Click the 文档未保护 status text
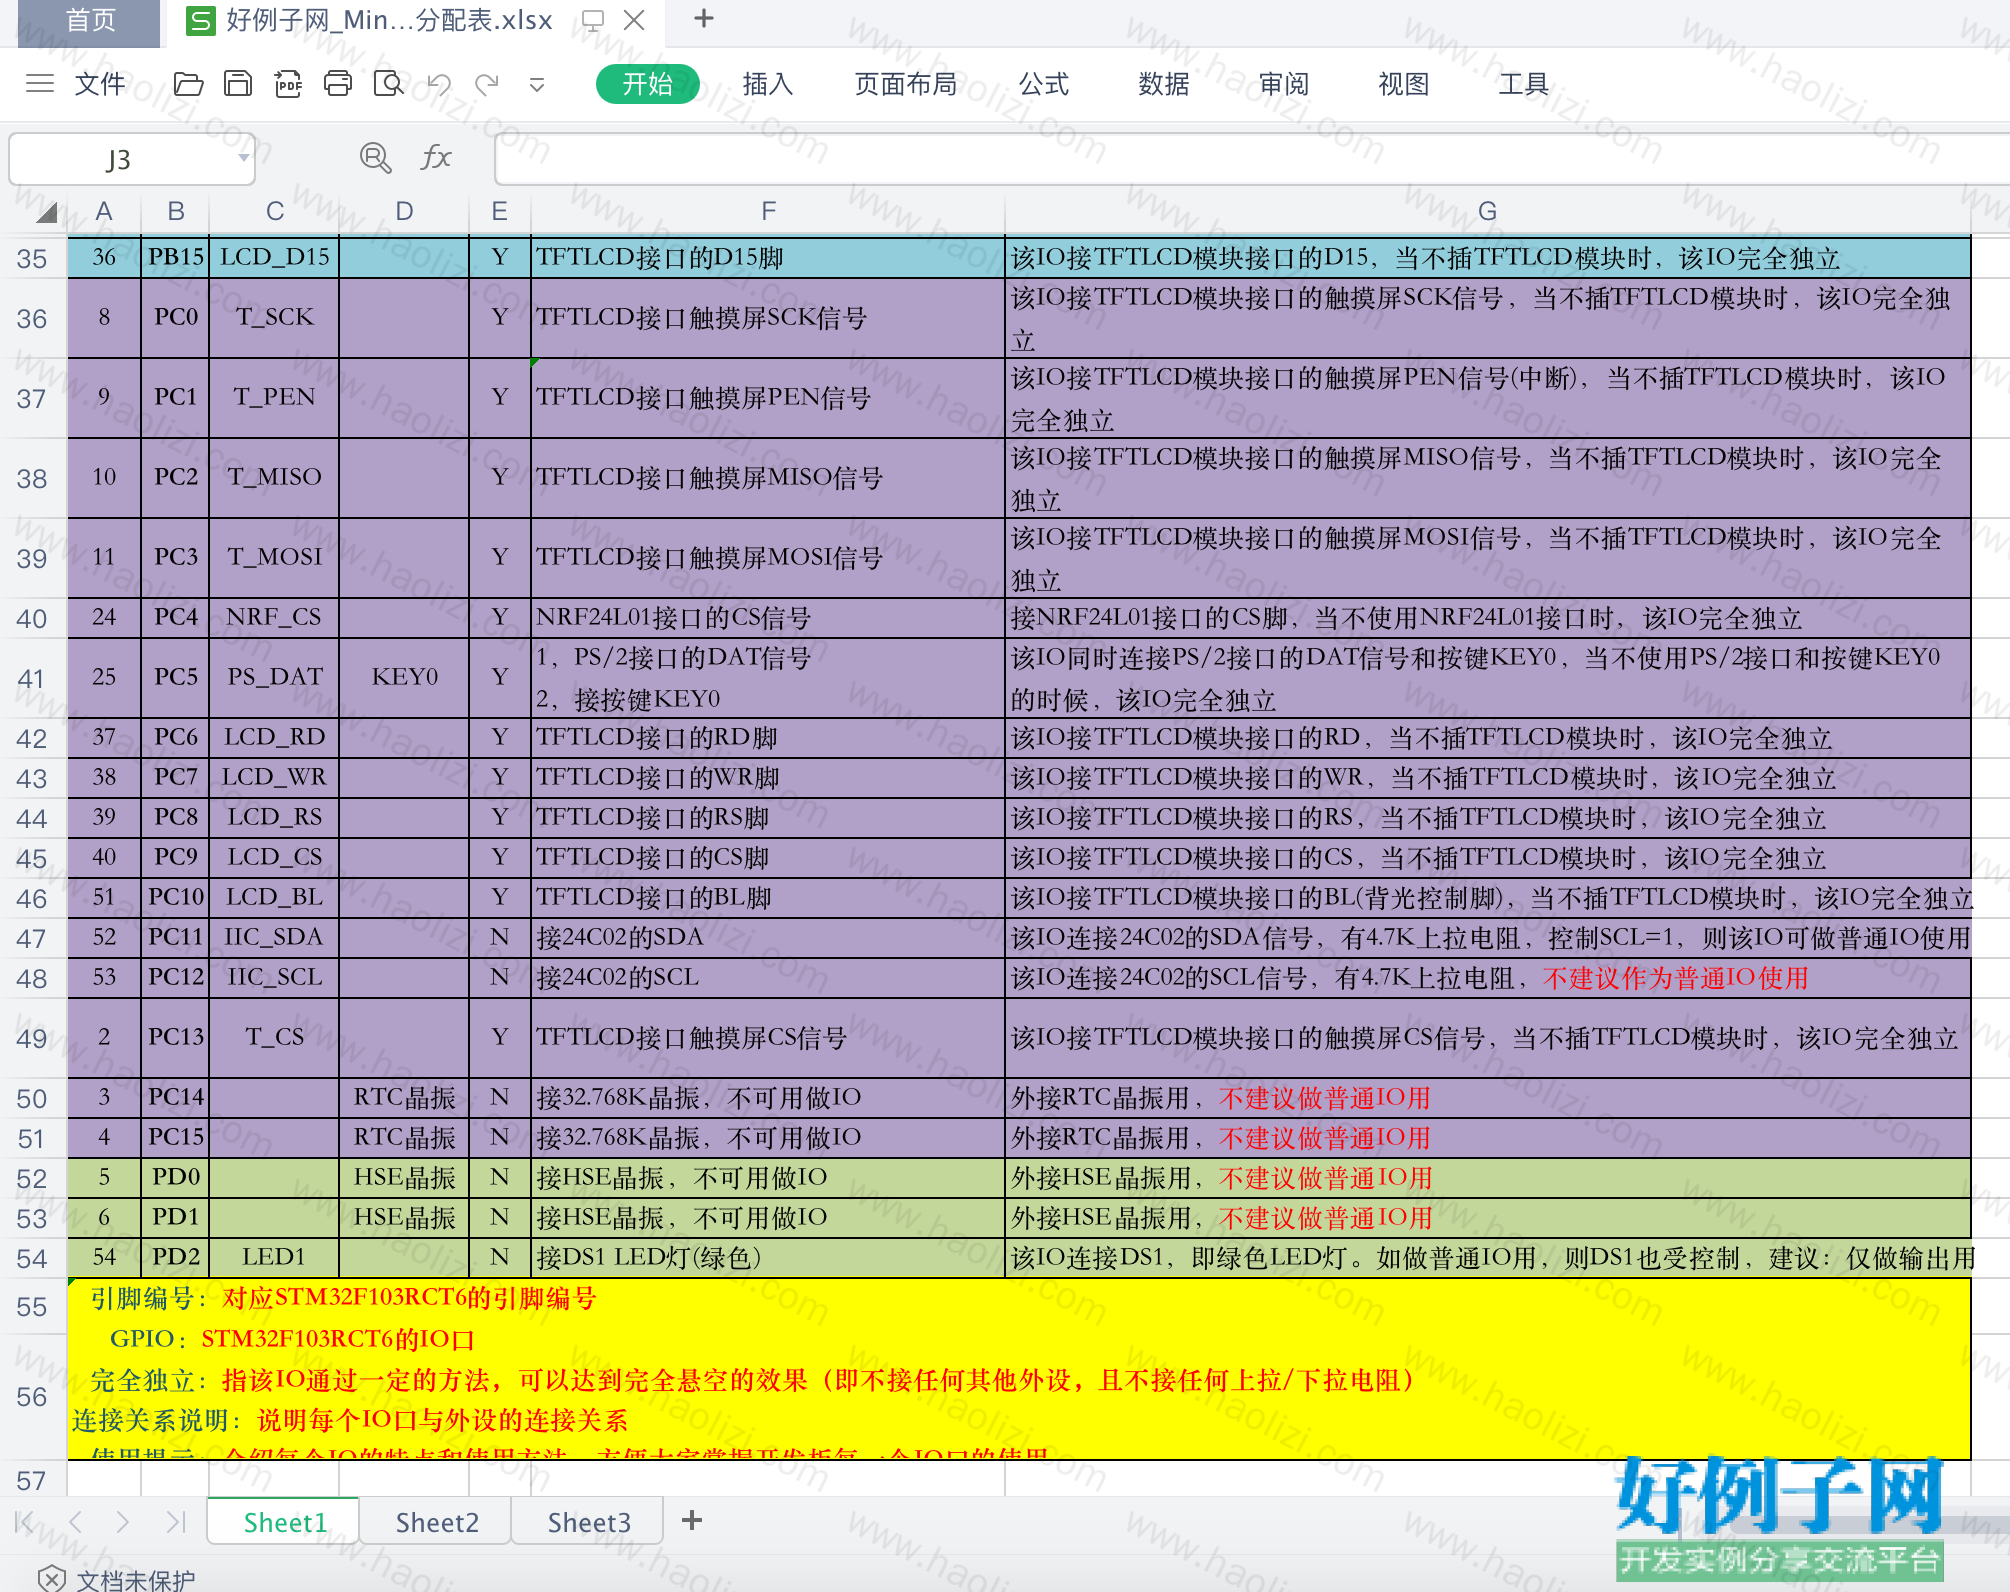The width and height of the screenshot is (2010, 1592). point(136,1580)
